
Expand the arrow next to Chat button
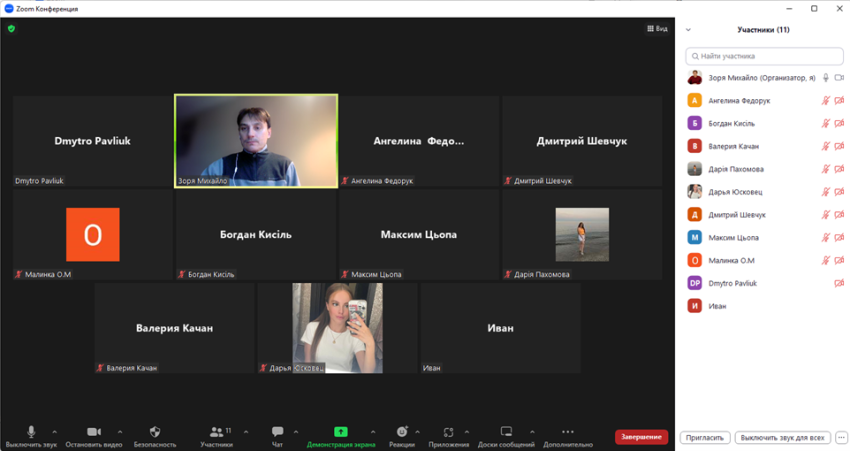[x=296, y=432]
